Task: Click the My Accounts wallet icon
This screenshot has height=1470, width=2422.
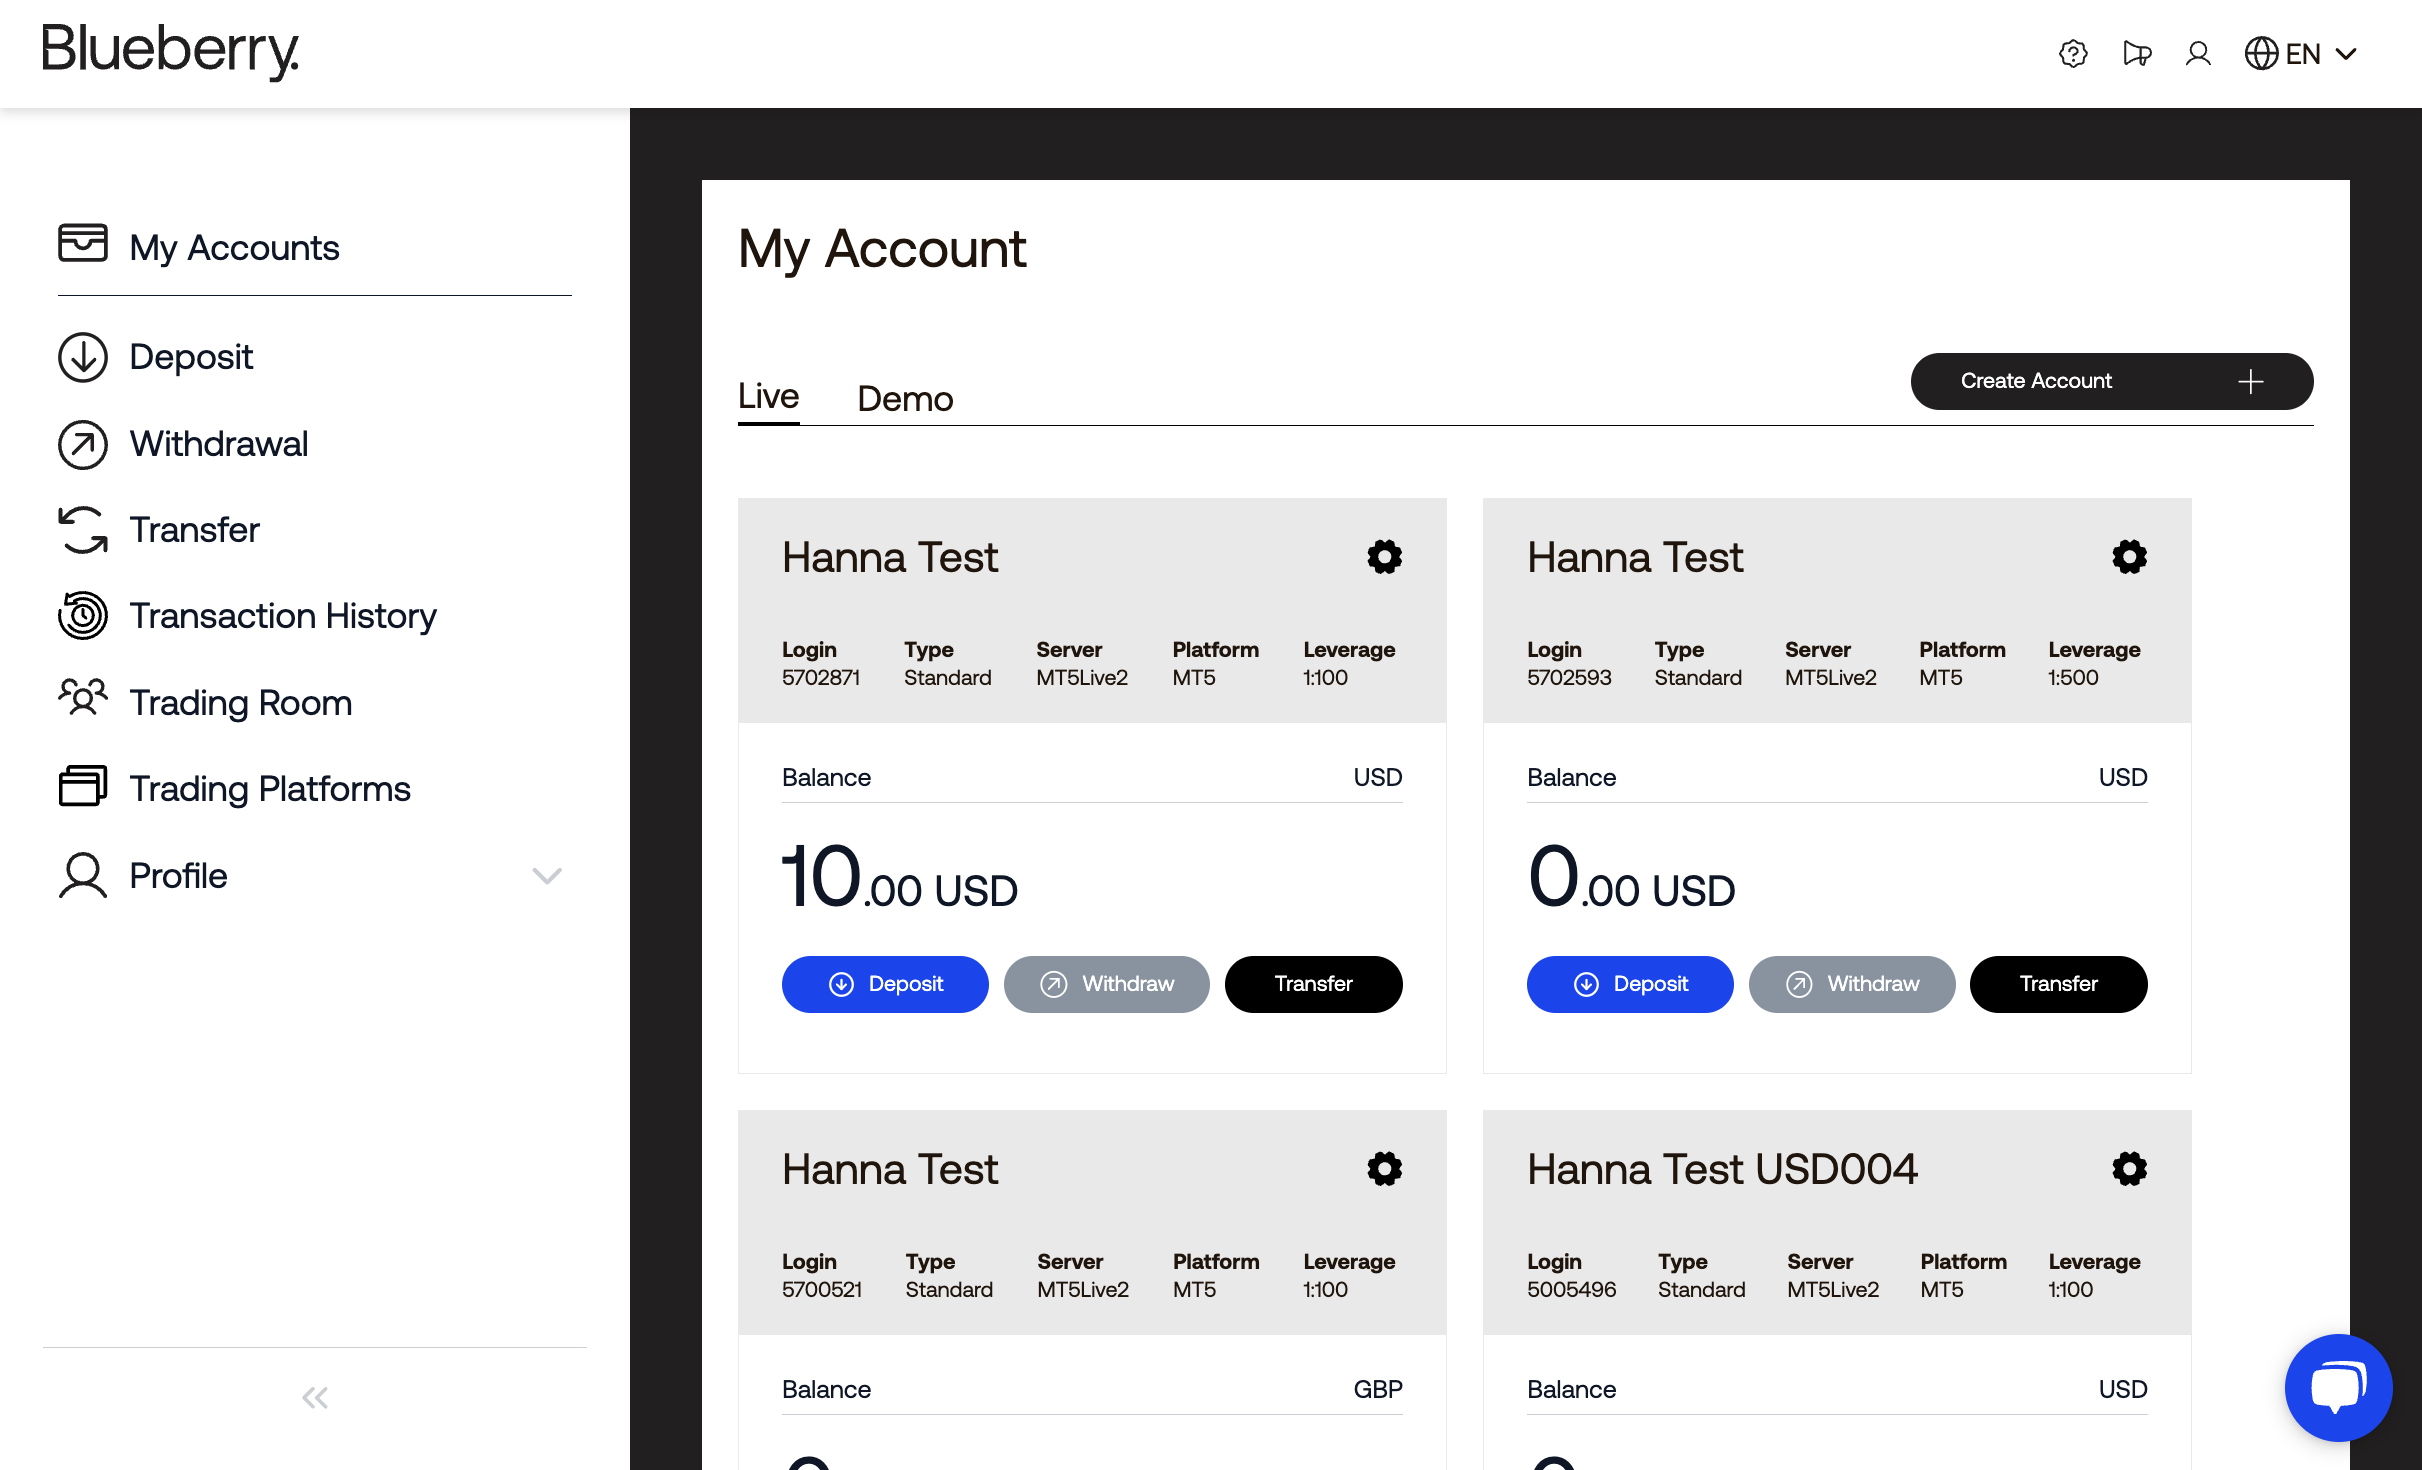Action: click(83, 242)
